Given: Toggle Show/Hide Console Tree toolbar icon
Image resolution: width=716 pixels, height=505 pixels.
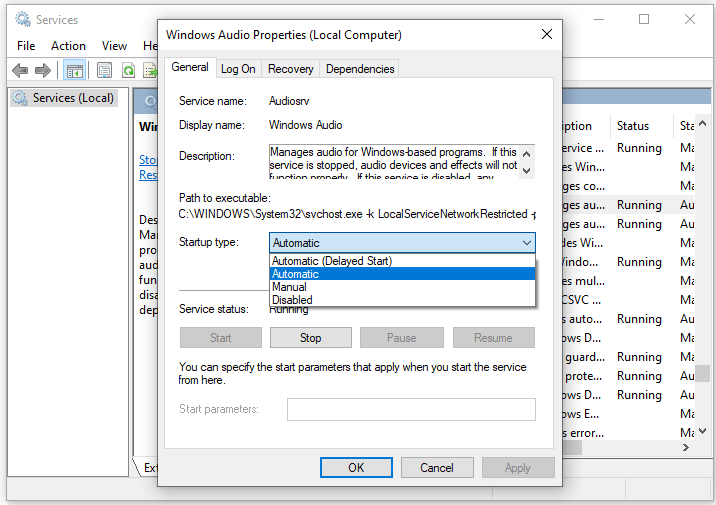Looking at the screenshot, I should point(74,71).
